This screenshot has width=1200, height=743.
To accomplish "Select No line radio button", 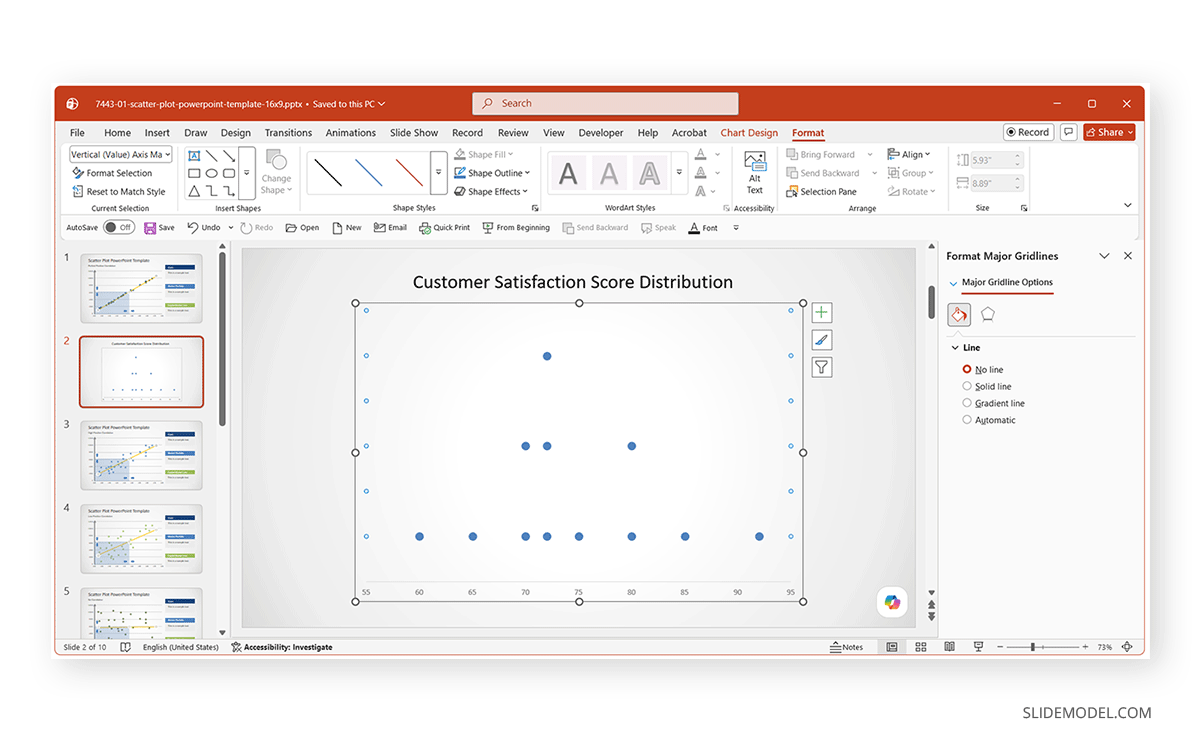I will (967, 370).
